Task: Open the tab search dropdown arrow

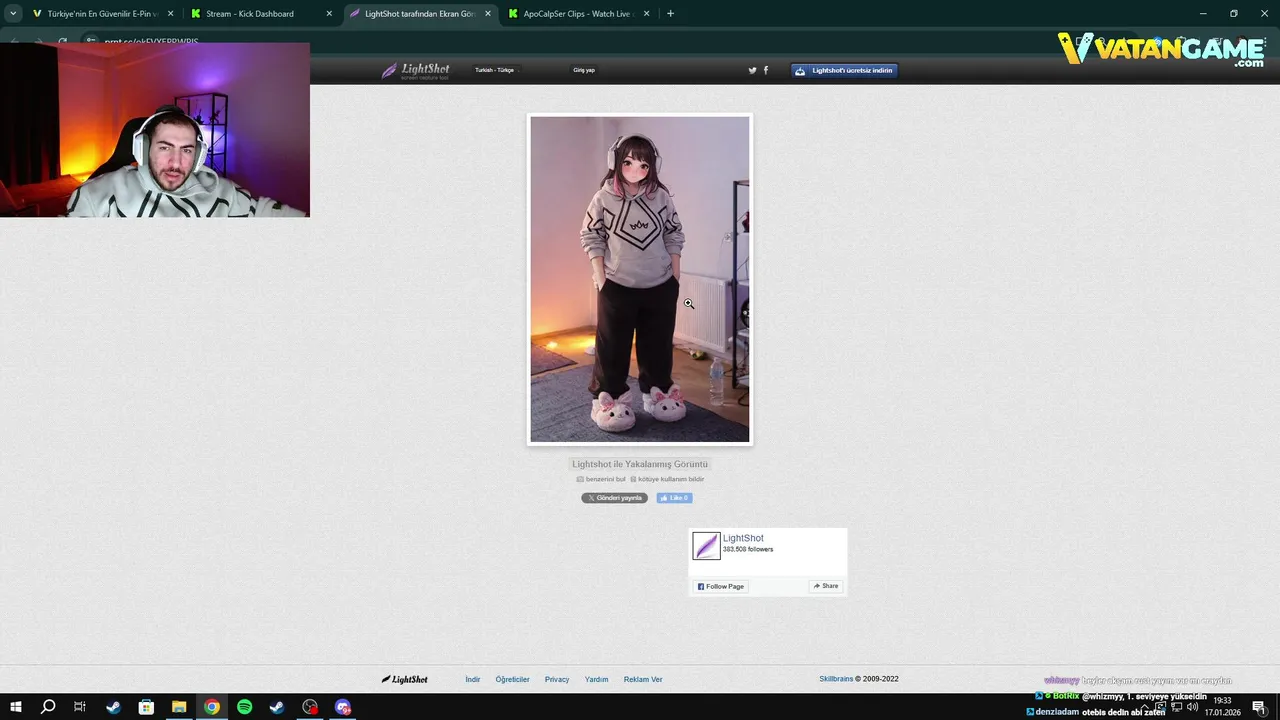Action: 13,14
